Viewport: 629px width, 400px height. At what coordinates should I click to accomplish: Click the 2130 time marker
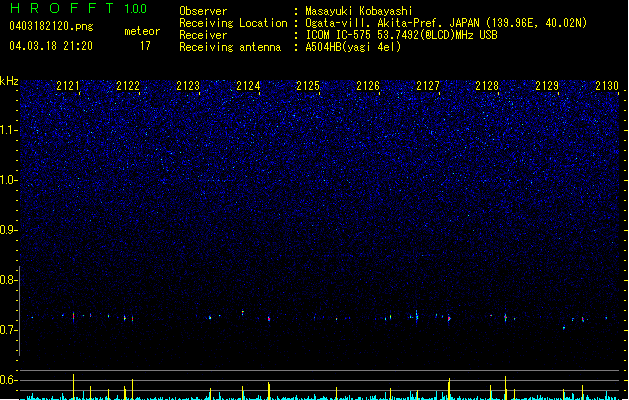coord(607,86)
